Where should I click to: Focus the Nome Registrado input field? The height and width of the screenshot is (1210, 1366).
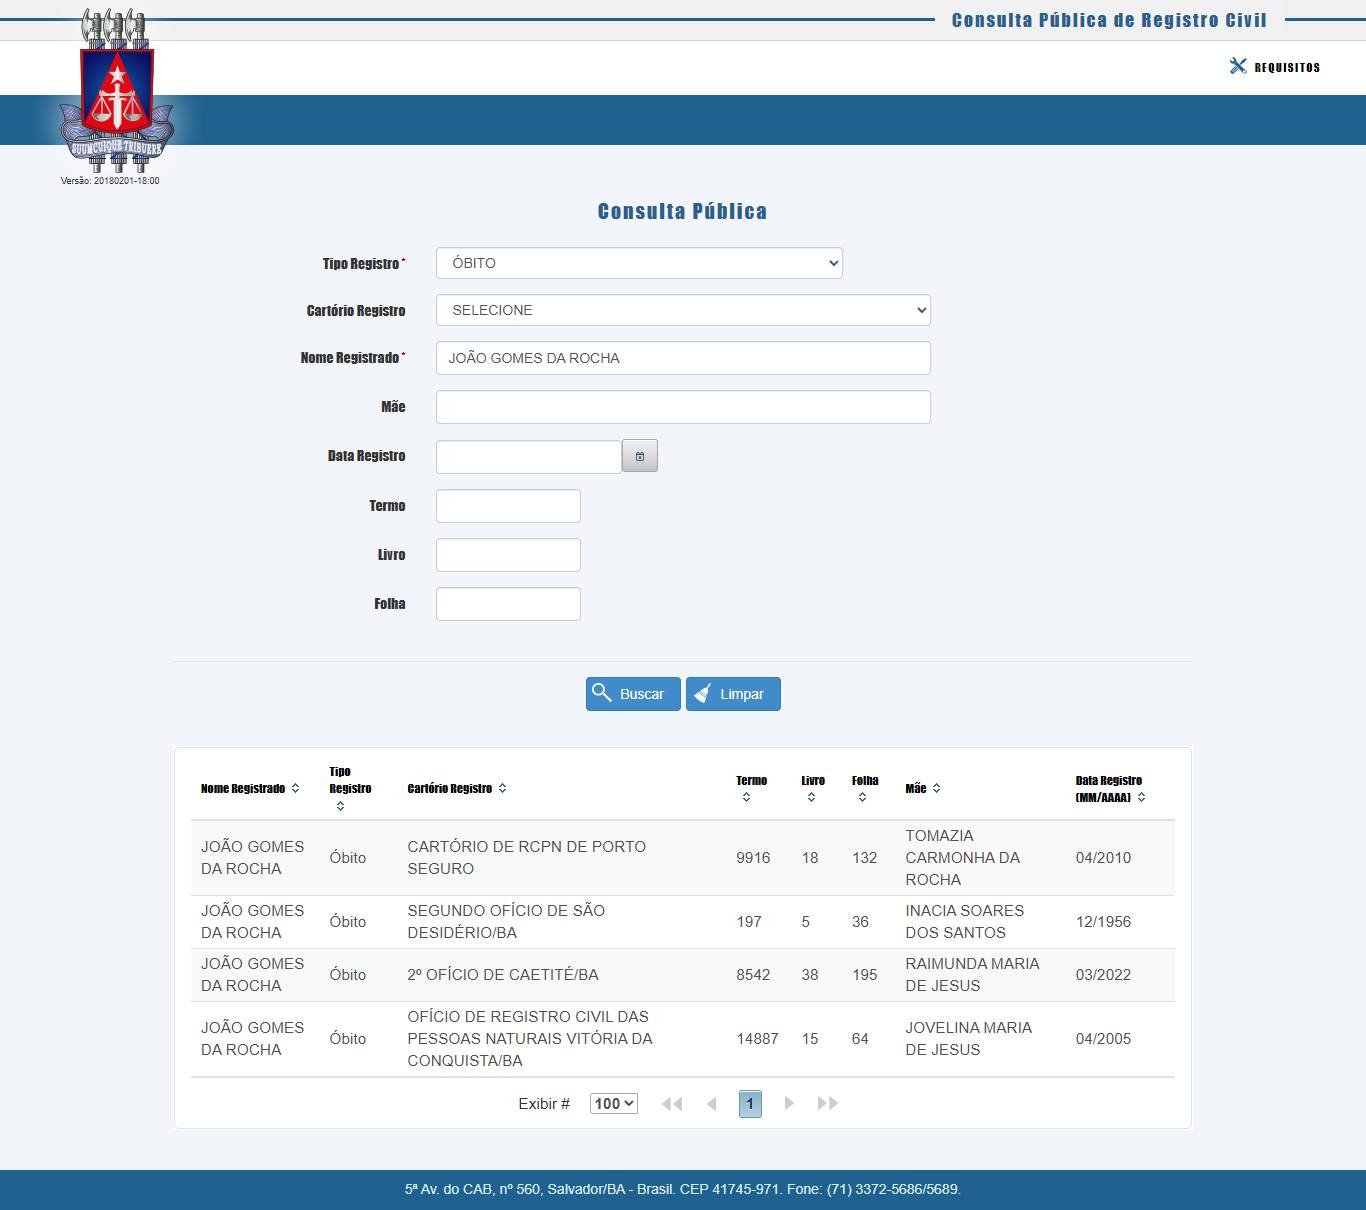683,358
